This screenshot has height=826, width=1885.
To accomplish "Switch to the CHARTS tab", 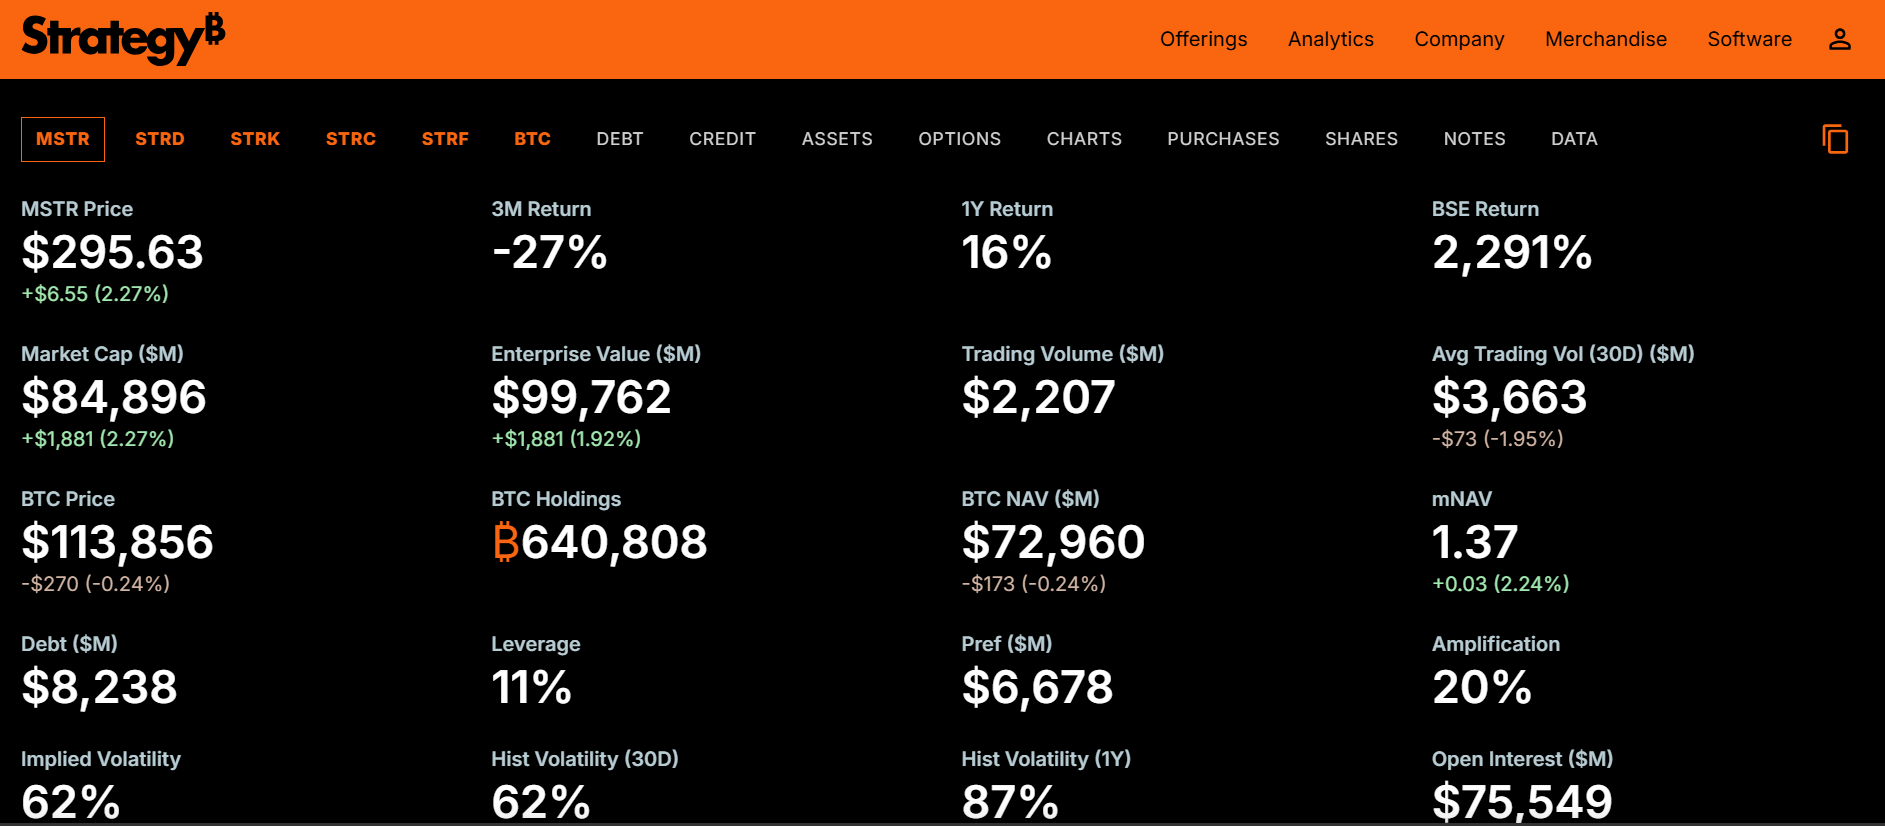I will [x=1084, y=139].
